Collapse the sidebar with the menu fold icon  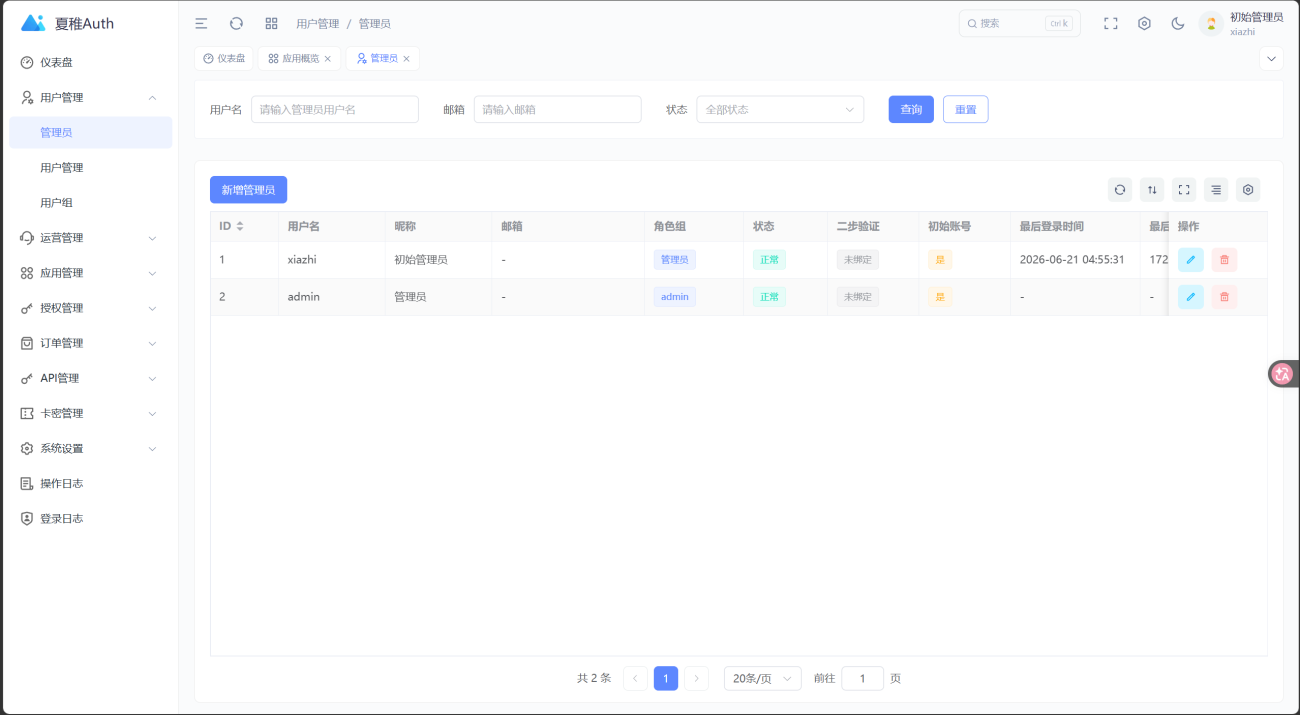tap(201, 23)
